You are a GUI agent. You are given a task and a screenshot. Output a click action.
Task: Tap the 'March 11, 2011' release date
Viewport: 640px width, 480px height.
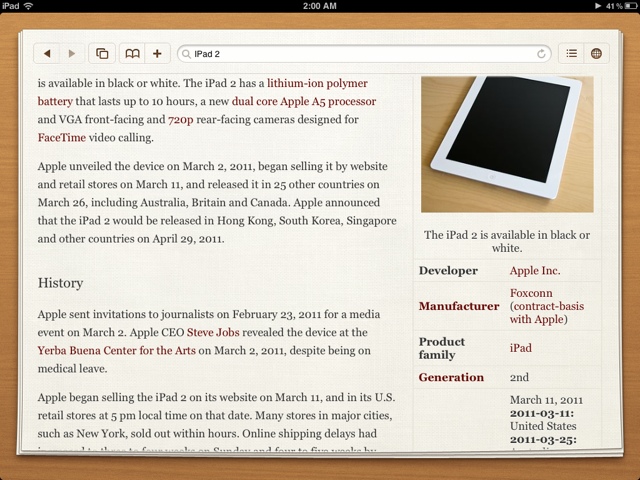pyautogui.click(x=546, y=400)
